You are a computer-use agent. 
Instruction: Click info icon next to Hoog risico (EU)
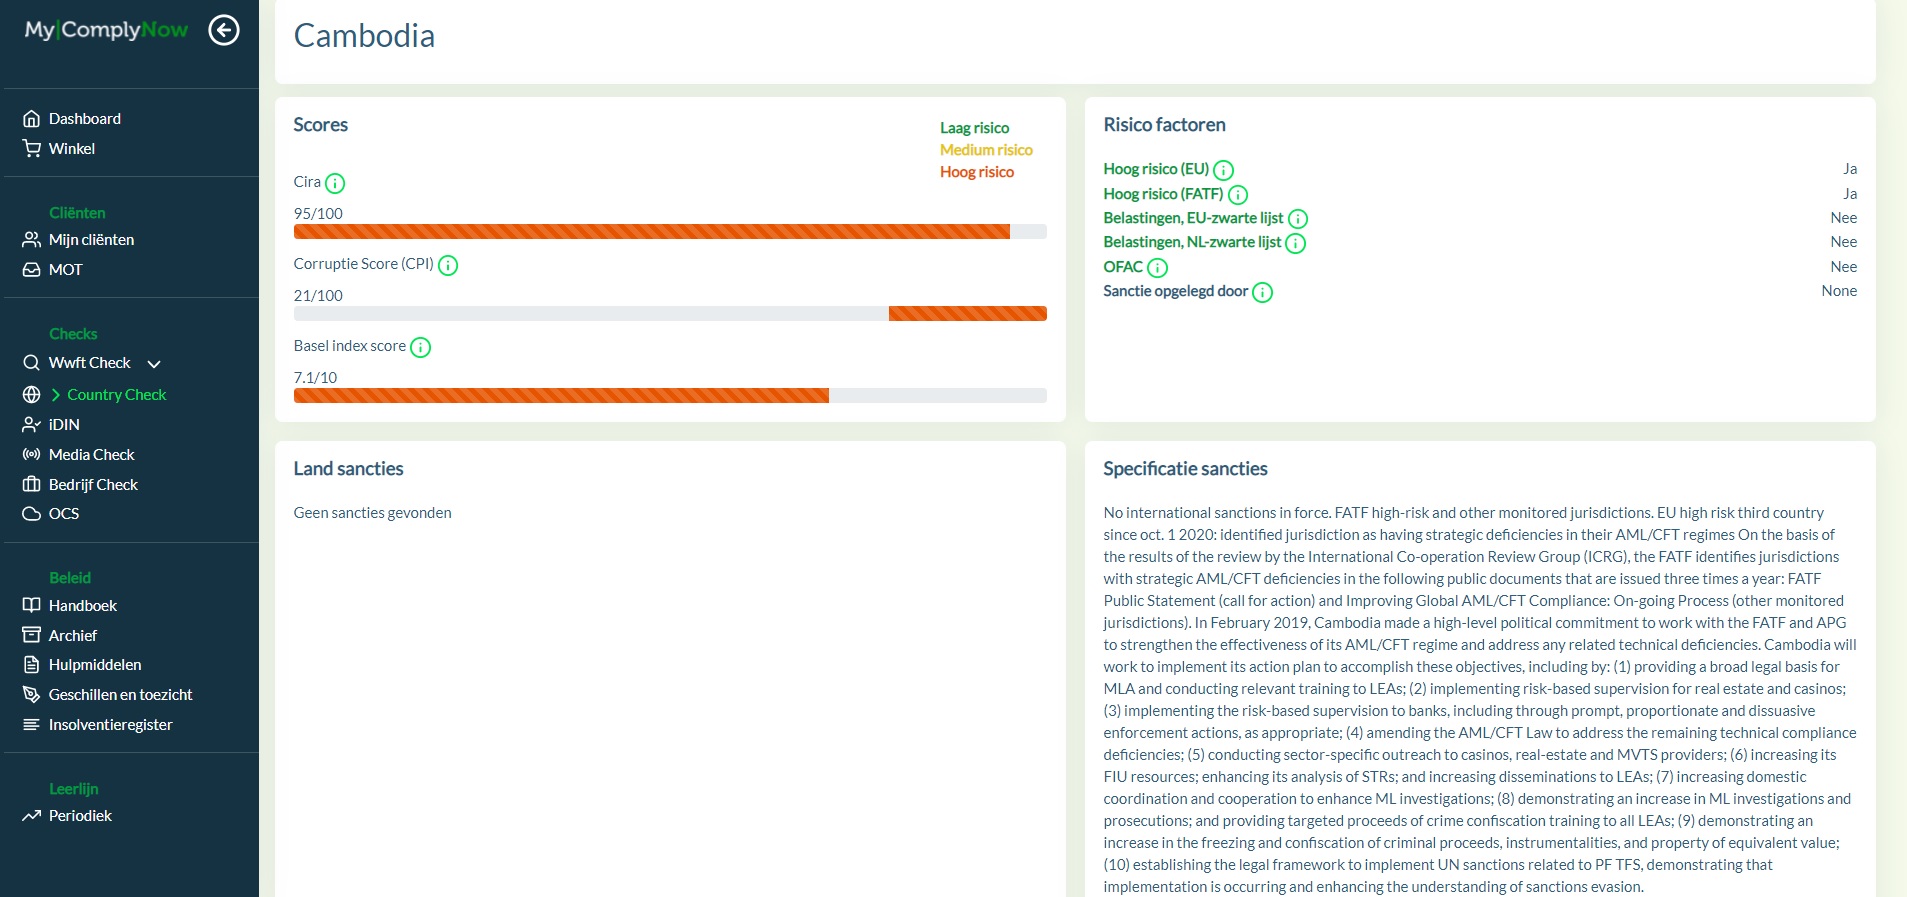tap(1223, 170)
